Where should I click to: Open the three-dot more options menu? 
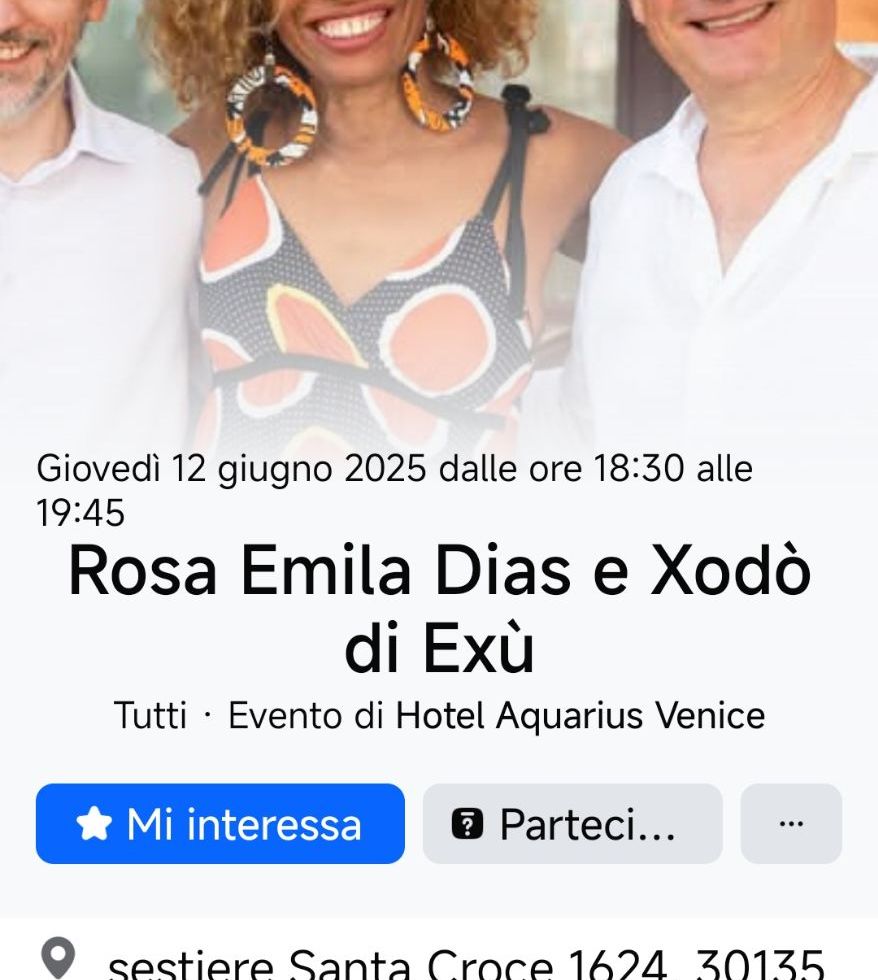pyautogui.click(x=791, y=824)
